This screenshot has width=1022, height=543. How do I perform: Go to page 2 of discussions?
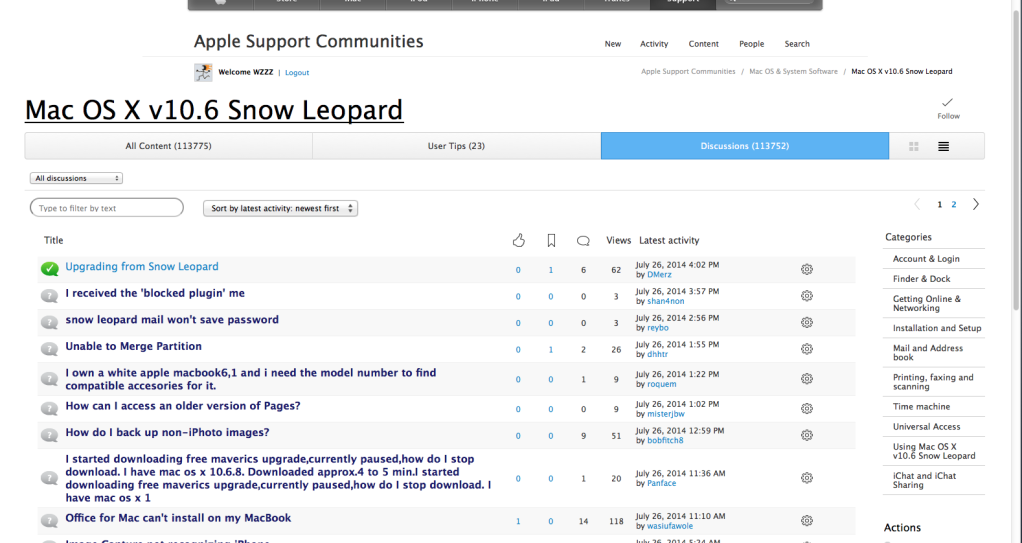954,205
